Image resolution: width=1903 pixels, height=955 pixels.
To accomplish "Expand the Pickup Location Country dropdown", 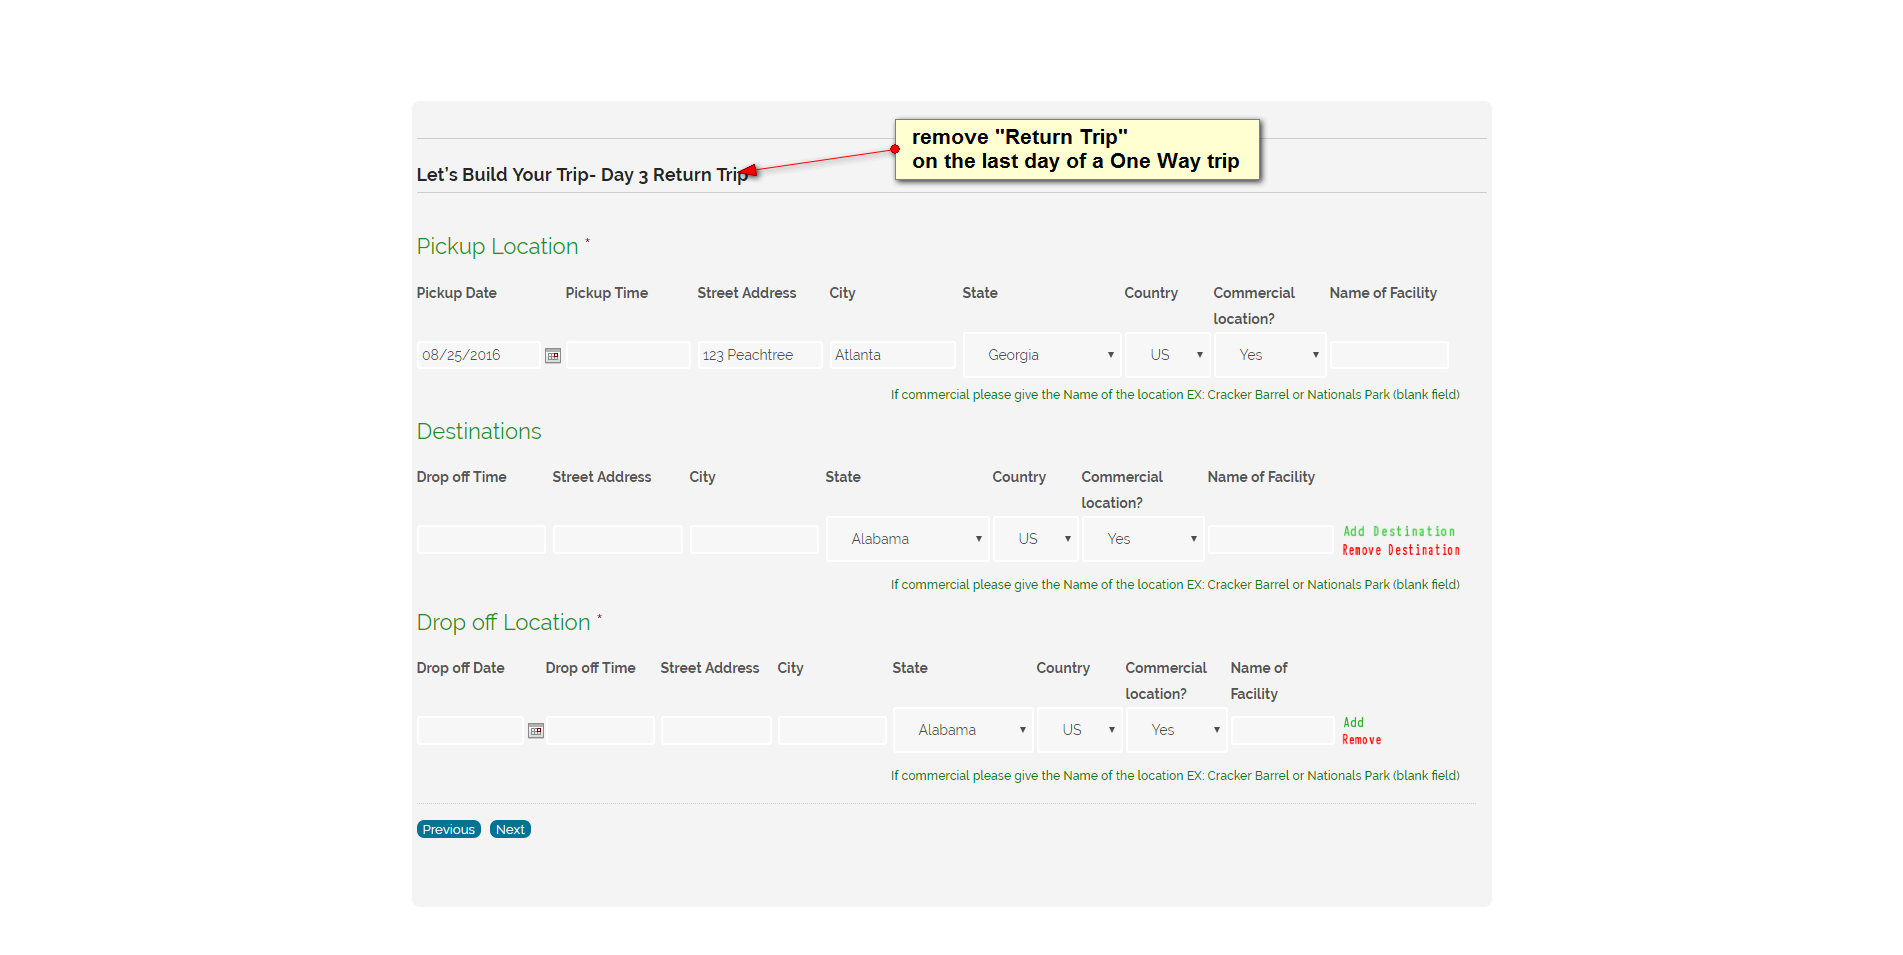I will [1168, 355].
